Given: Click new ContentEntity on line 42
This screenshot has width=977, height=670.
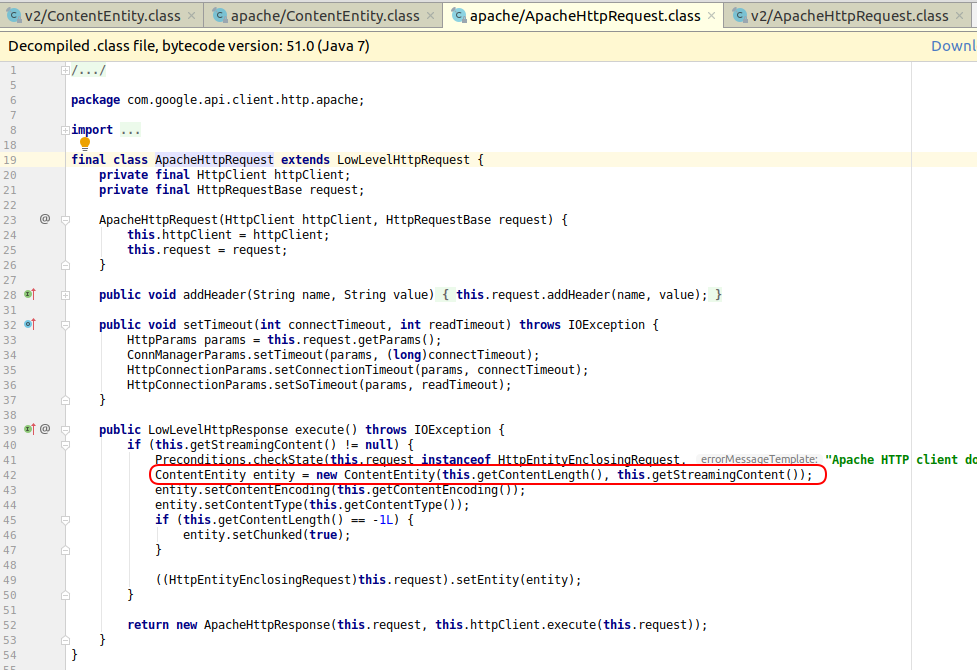Looking at the screenshot, I should (x=375, y=475).
